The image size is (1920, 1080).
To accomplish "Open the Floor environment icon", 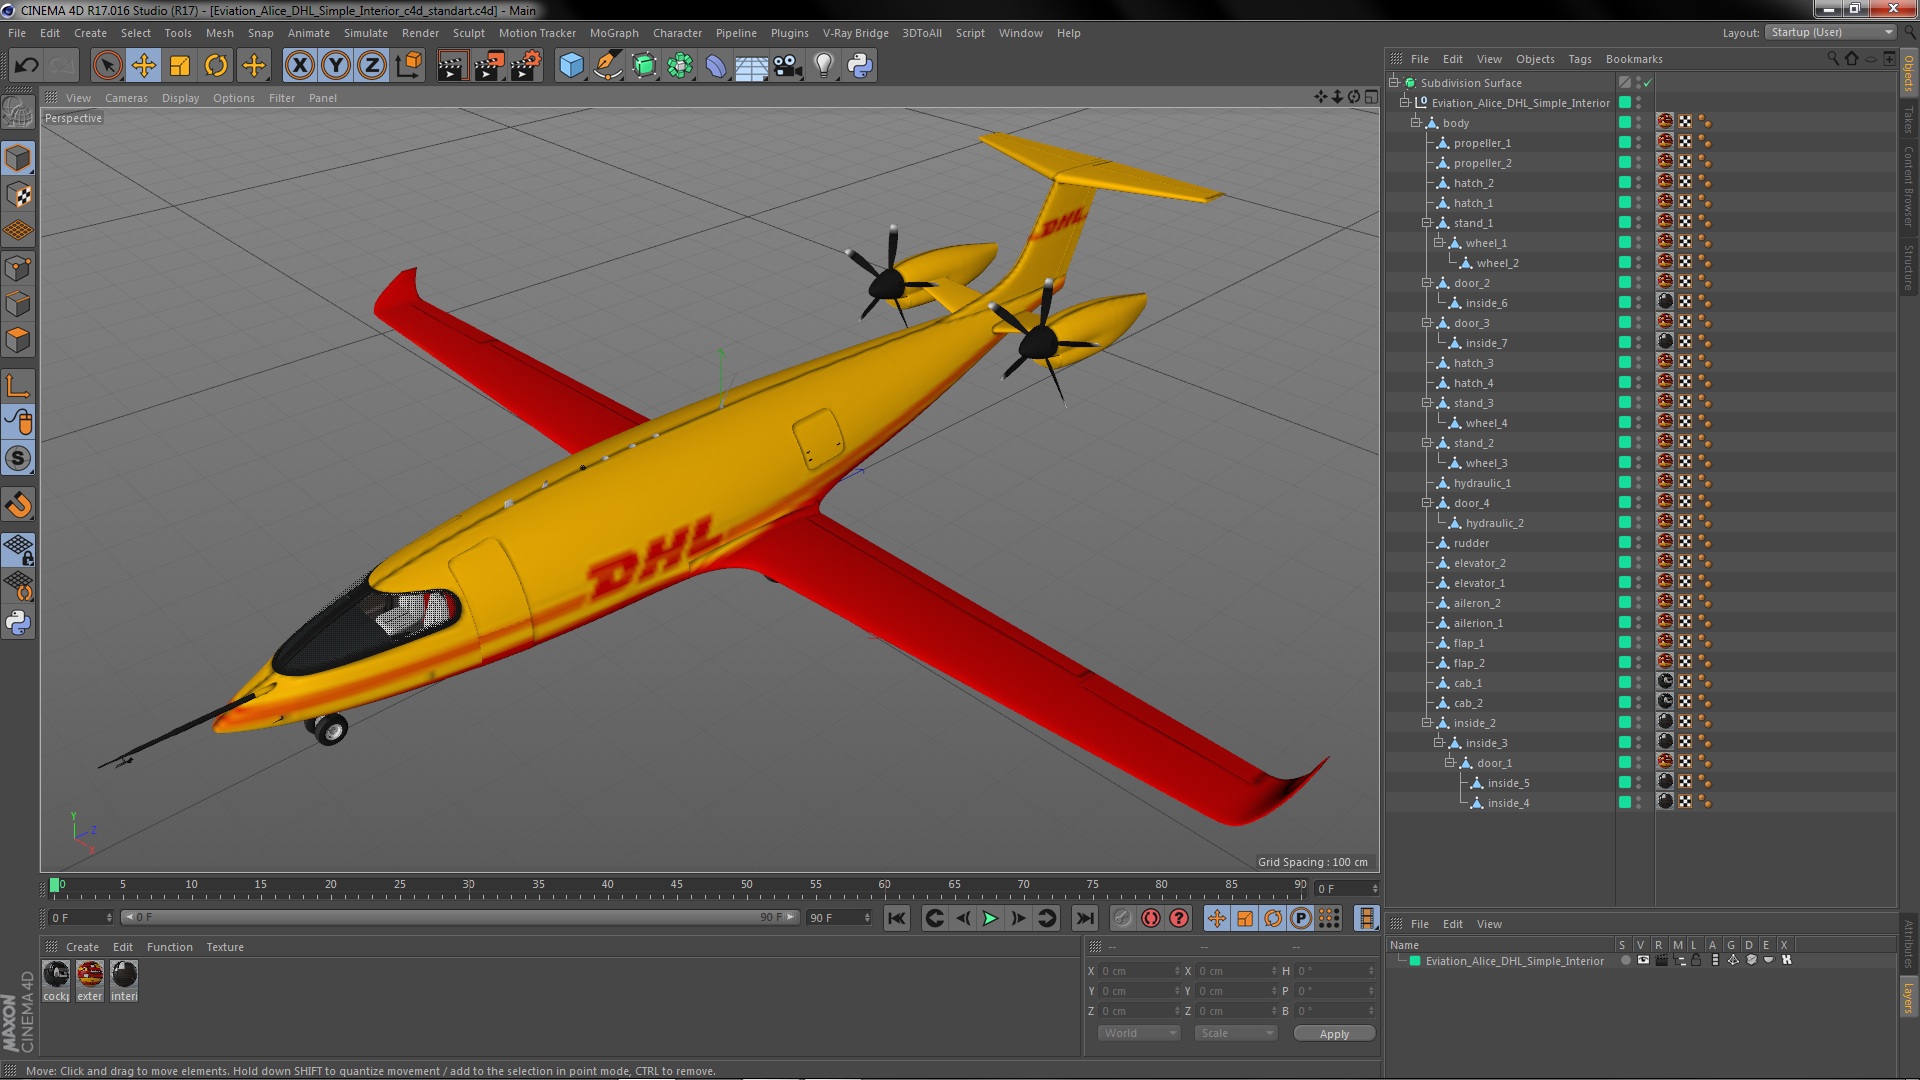I will click(752, 66).
